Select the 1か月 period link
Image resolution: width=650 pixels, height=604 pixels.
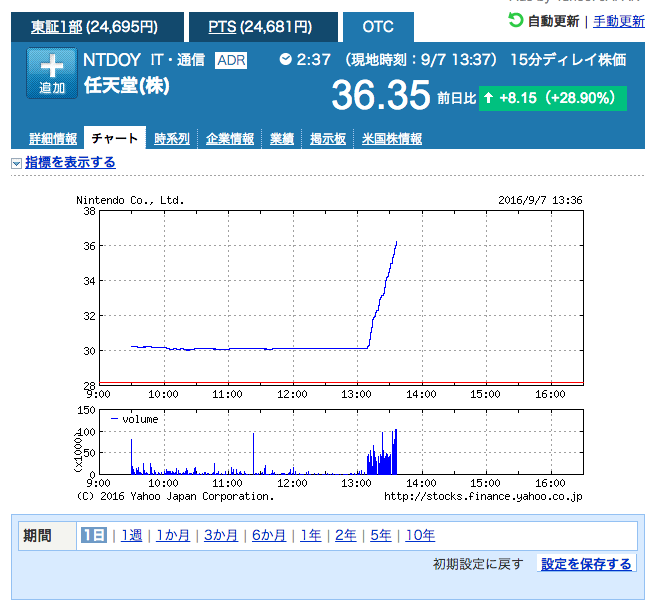(x=173, y=535)
